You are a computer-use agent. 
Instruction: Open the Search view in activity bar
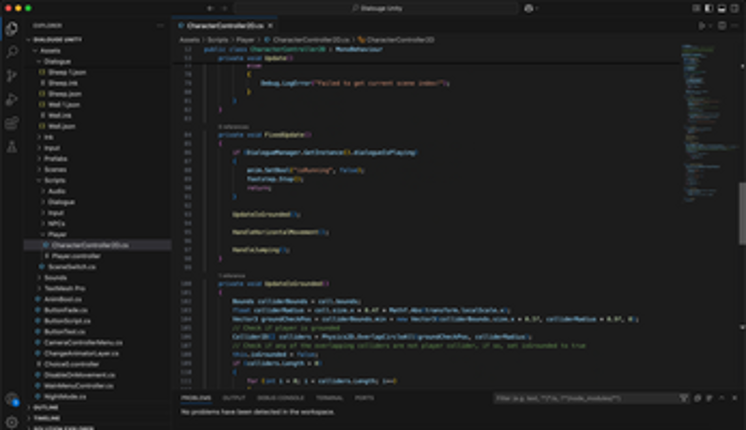(x=12, y=52)
